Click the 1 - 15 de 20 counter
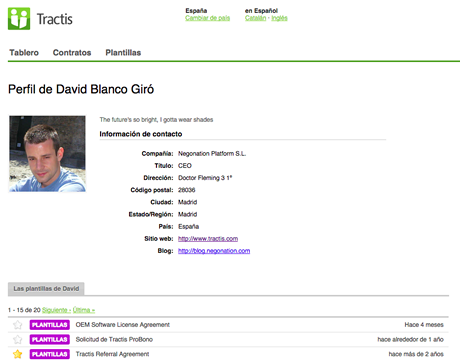Screen dimensions: 460x361 click(24, 310)
